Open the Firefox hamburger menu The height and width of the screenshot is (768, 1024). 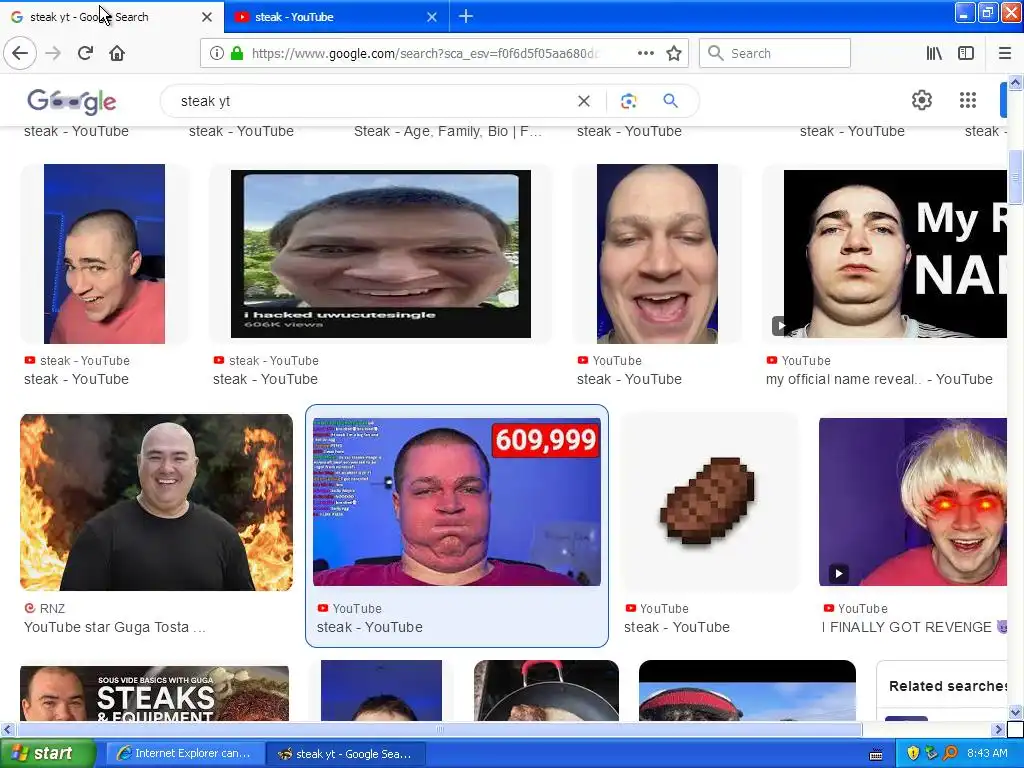(1005, 54)
